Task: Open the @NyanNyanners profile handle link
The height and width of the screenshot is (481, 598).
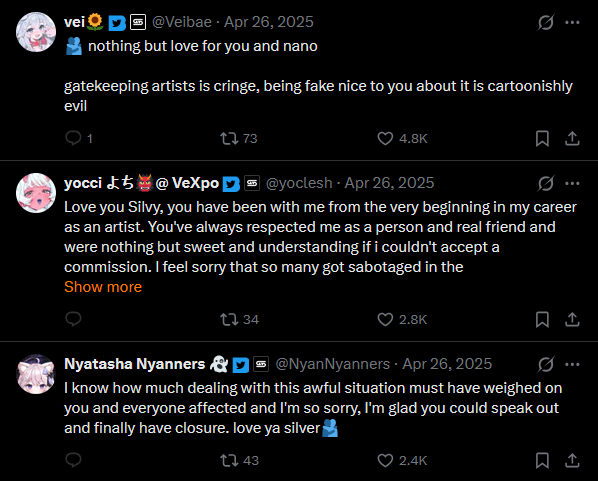Action: [333, 364]
